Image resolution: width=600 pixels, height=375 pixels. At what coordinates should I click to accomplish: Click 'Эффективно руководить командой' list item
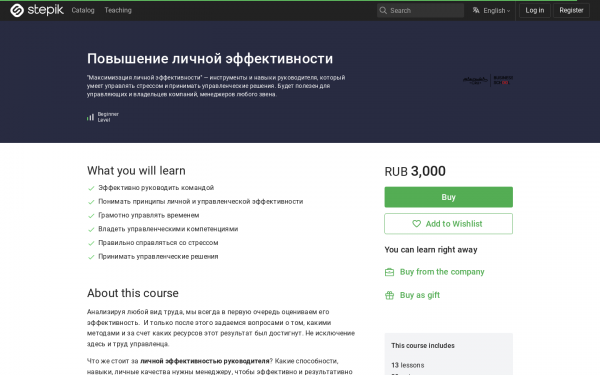click(x=156, y=188)
